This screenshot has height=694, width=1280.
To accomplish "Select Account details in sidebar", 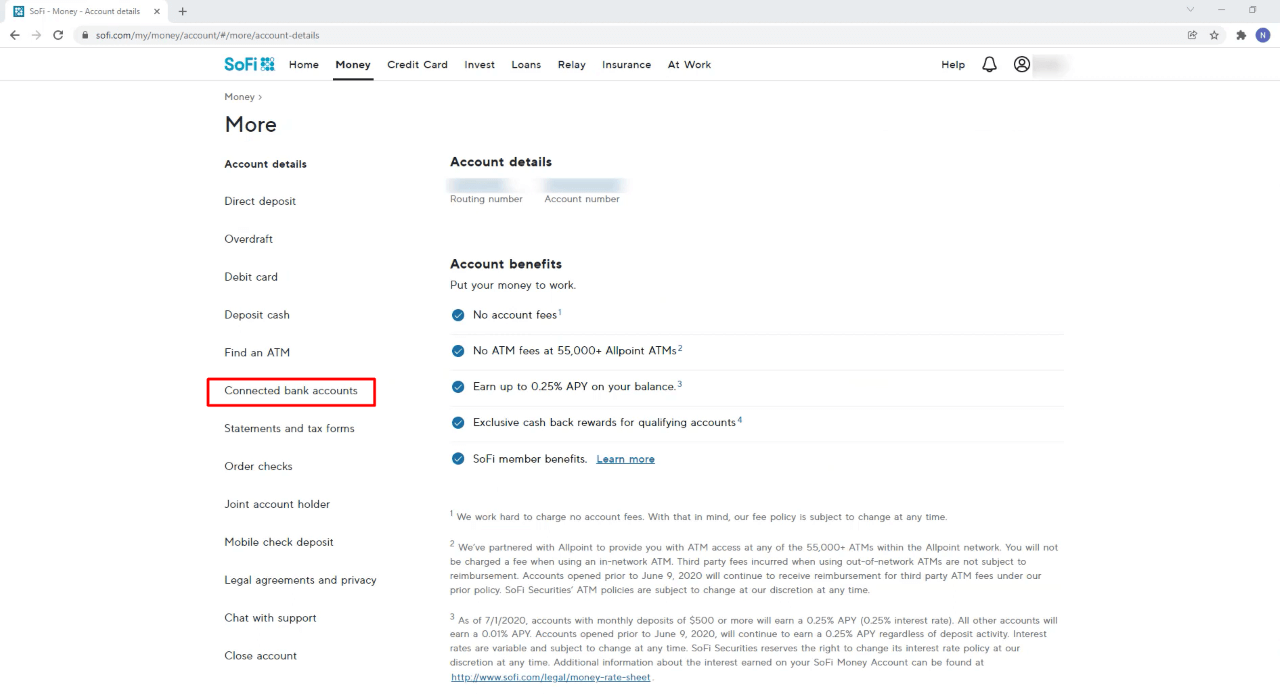I will click(x=265, y=164).
